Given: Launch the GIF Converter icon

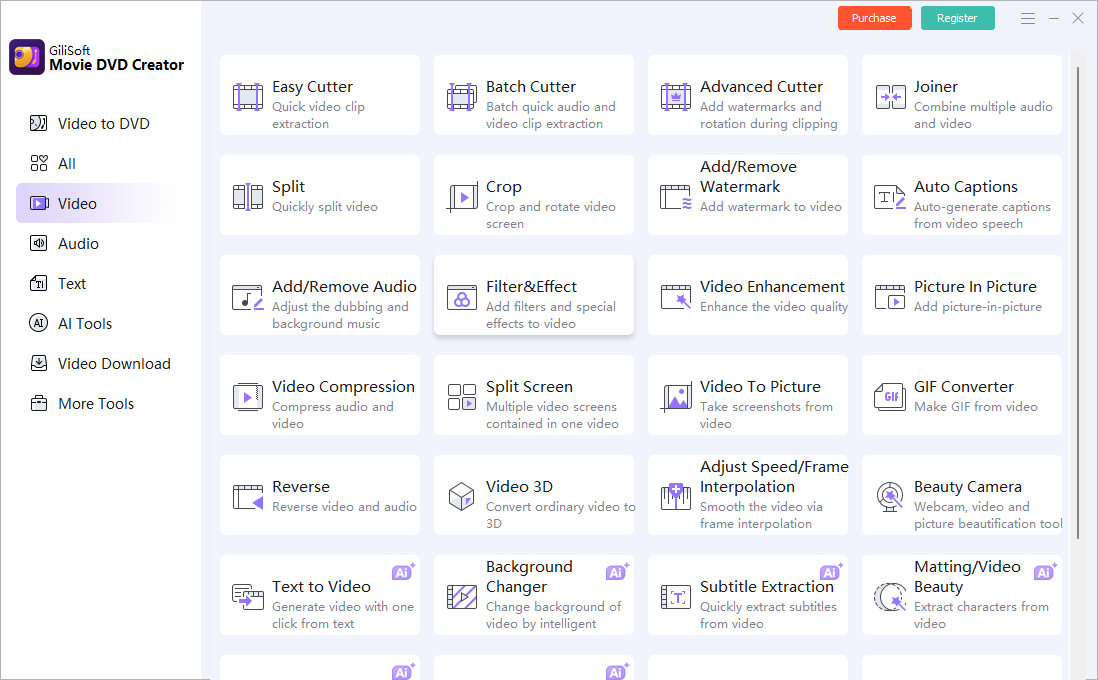Looking at the screenshot, I should [x=890, y=397].
